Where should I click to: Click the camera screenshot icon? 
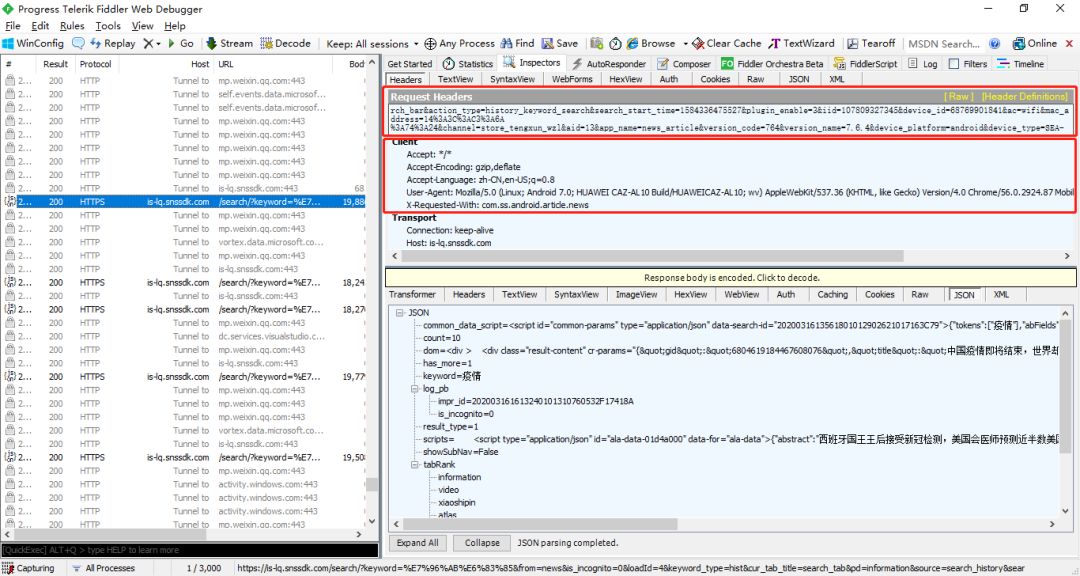(596, 43)
